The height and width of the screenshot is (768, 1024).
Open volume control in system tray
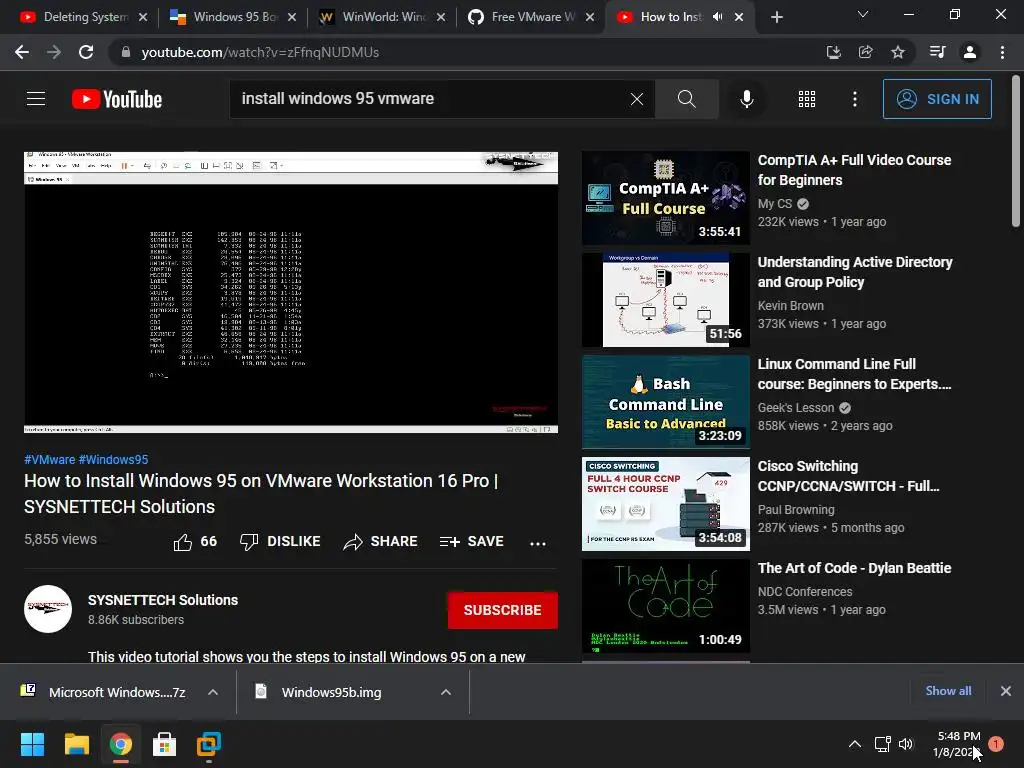[906, 744]
